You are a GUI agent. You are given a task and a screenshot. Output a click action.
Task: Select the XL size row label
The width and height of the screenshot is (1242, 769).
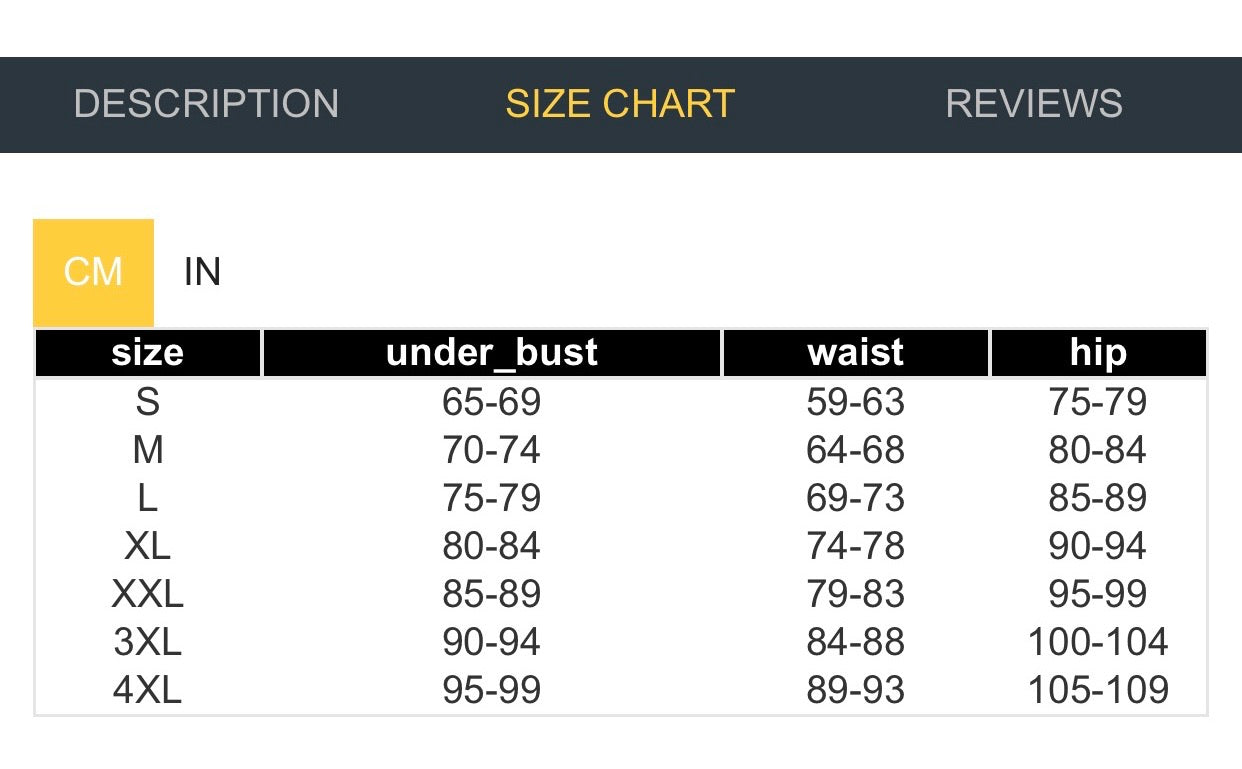point(148,546)
